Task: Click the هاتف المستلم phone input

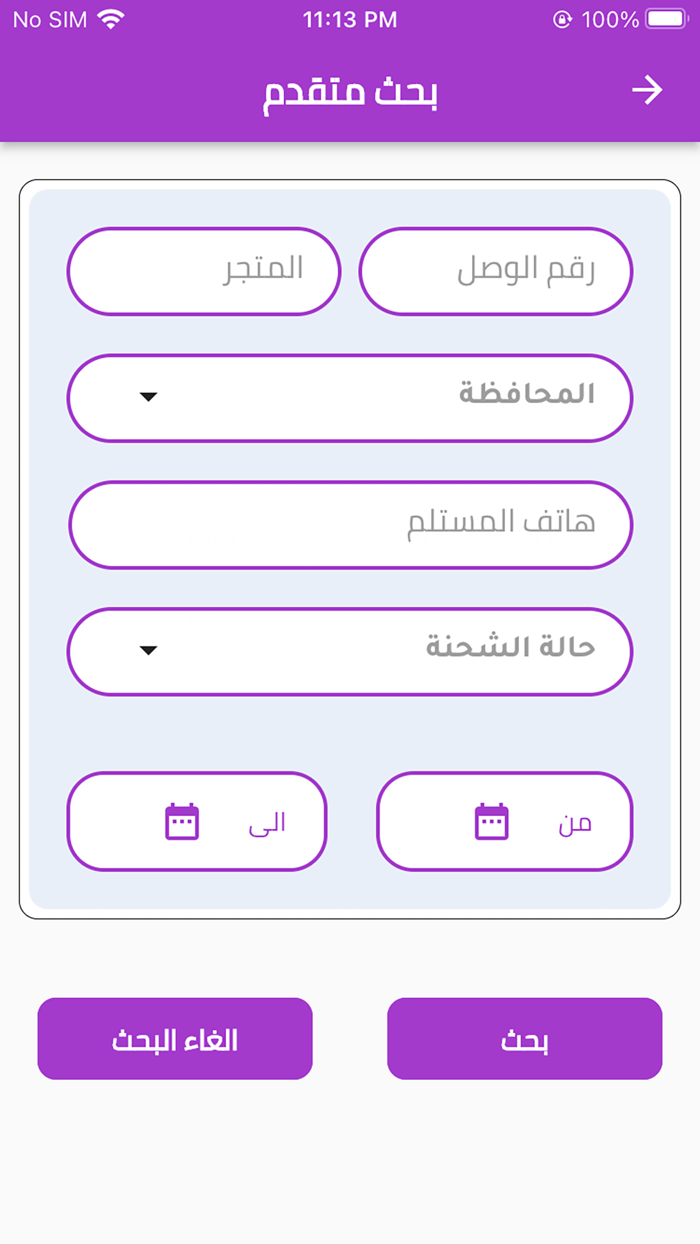Action: [350, 524]
